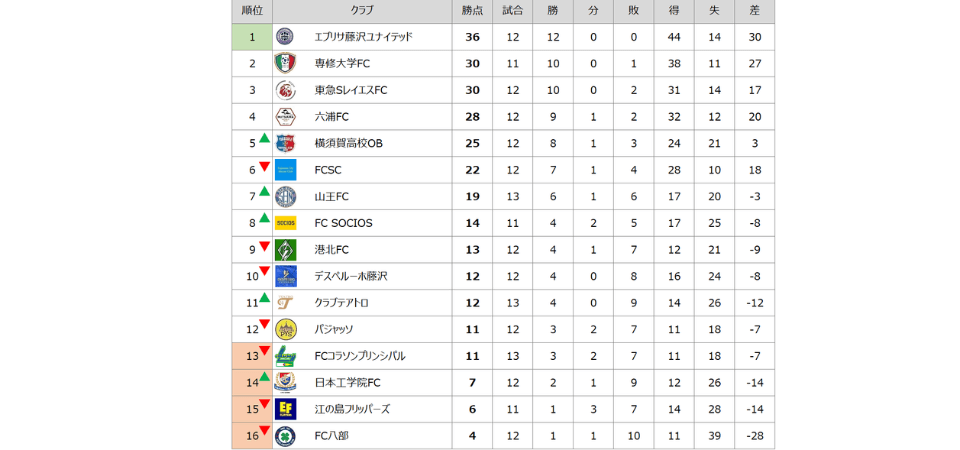Click the 順位 column header

(252, 11)
